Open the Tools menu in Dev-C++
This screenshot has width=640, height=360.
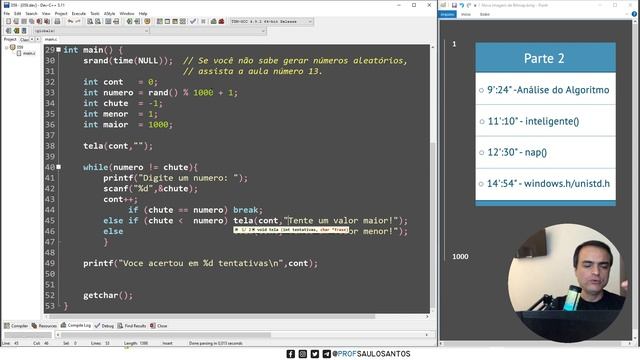click(x=95, y=13)
